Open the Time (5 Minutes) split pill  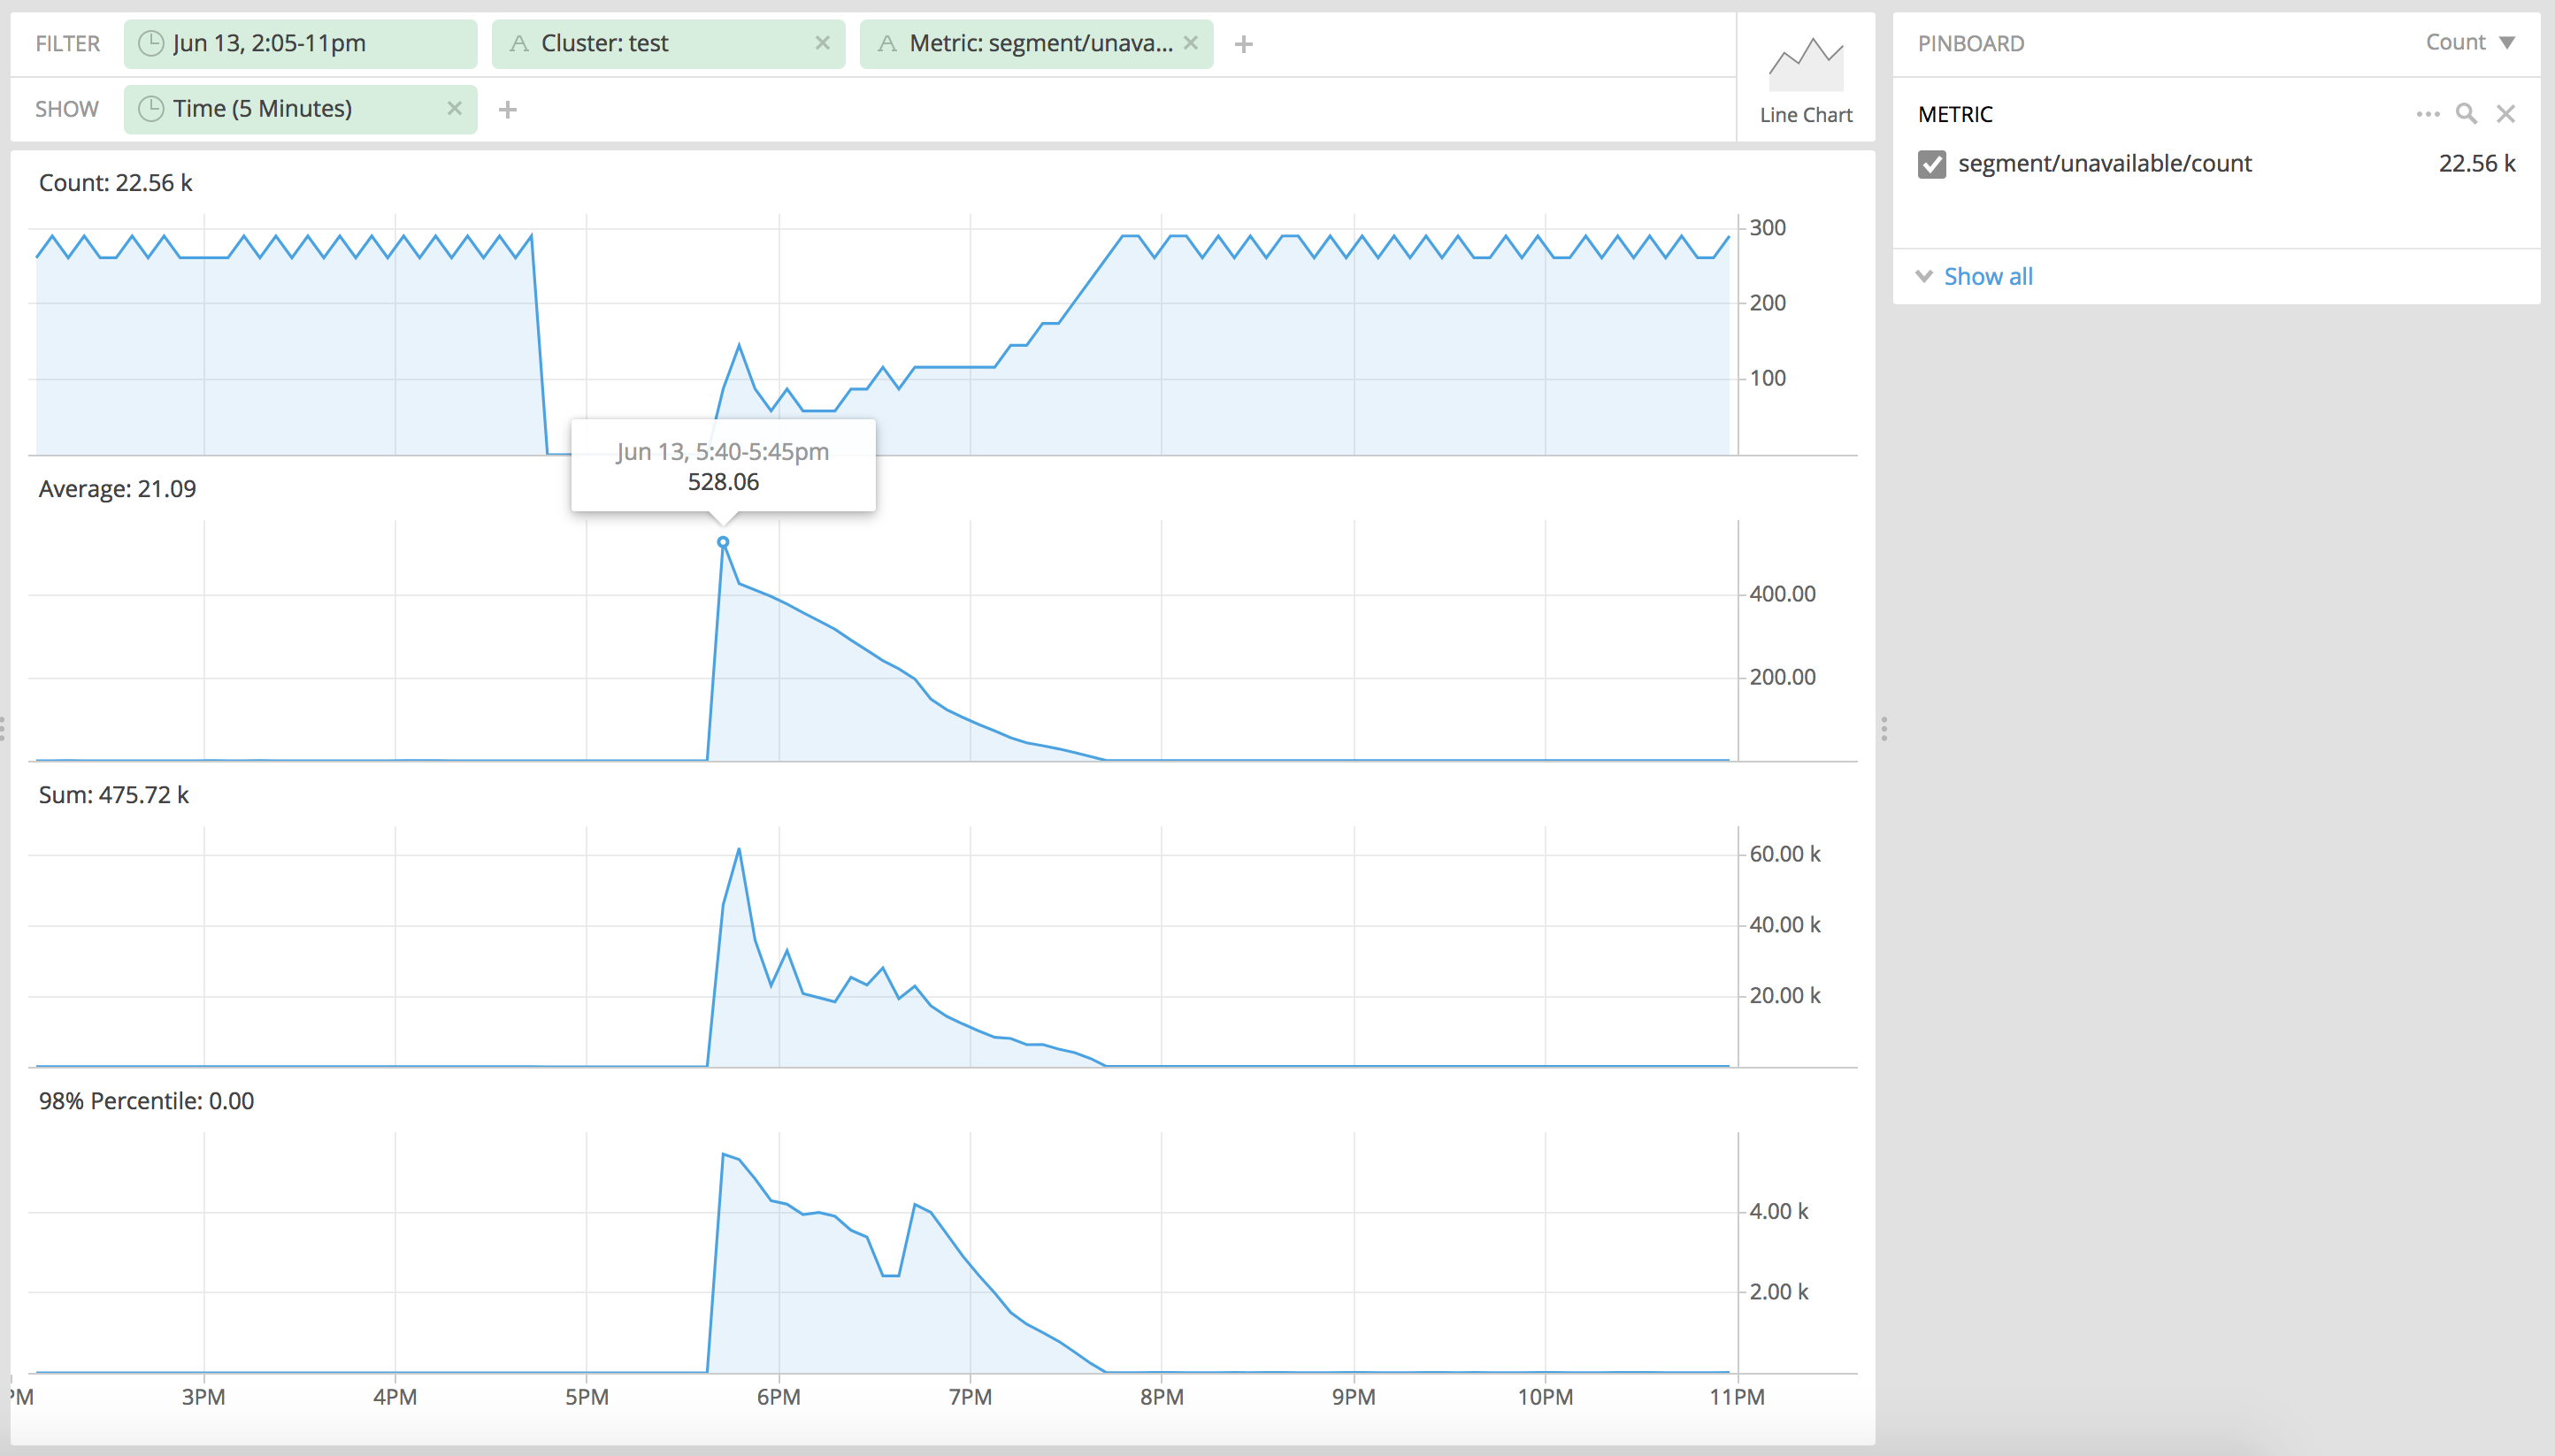(x=300, y=108)
